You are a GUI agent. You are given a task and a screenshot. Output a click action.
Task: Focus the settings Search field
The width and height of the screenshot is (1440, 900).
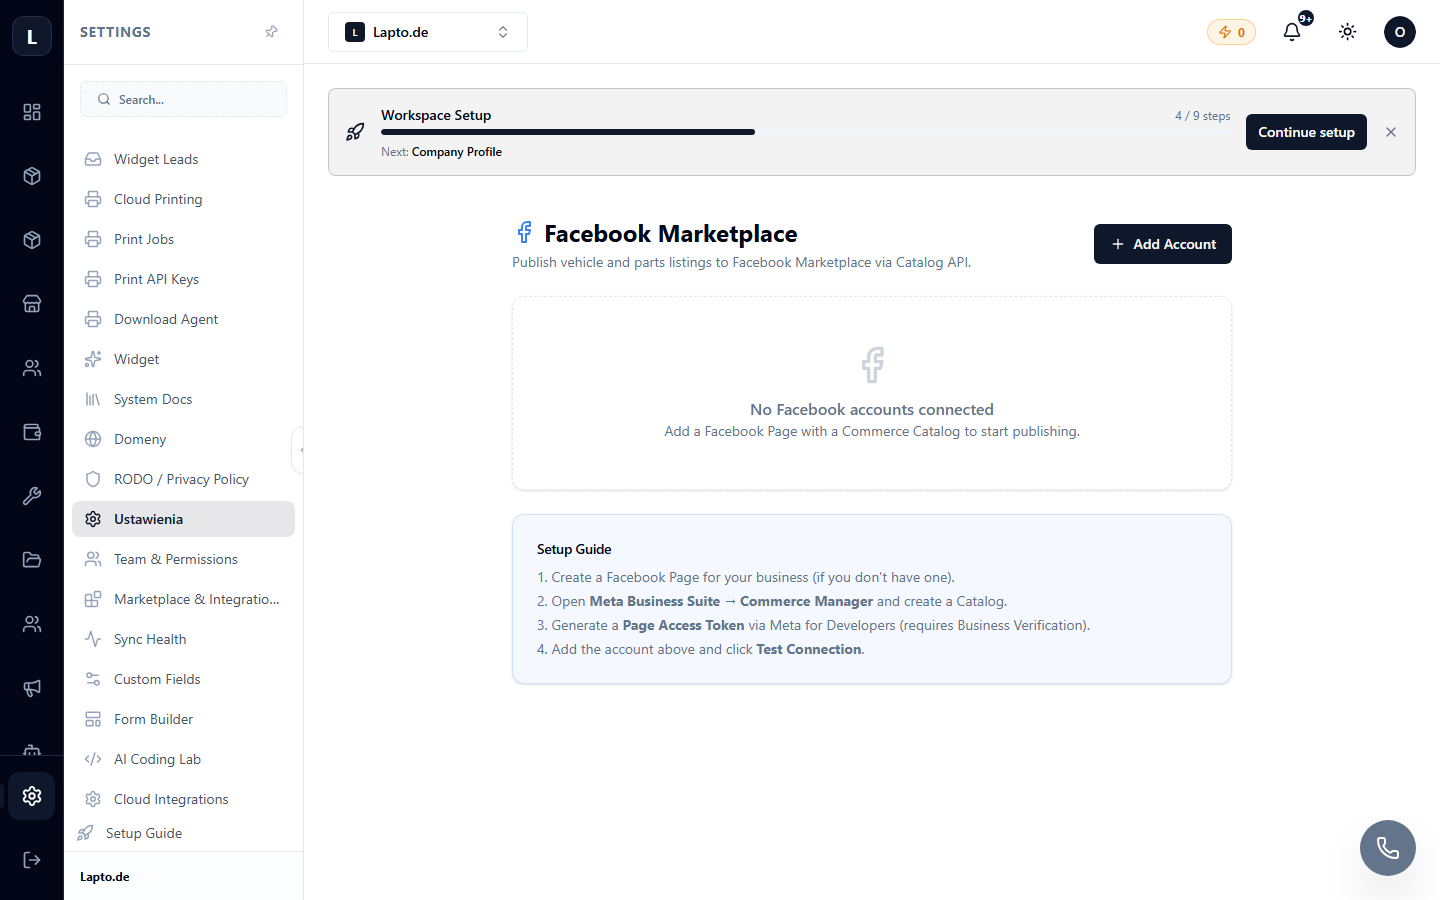[183, 99]
